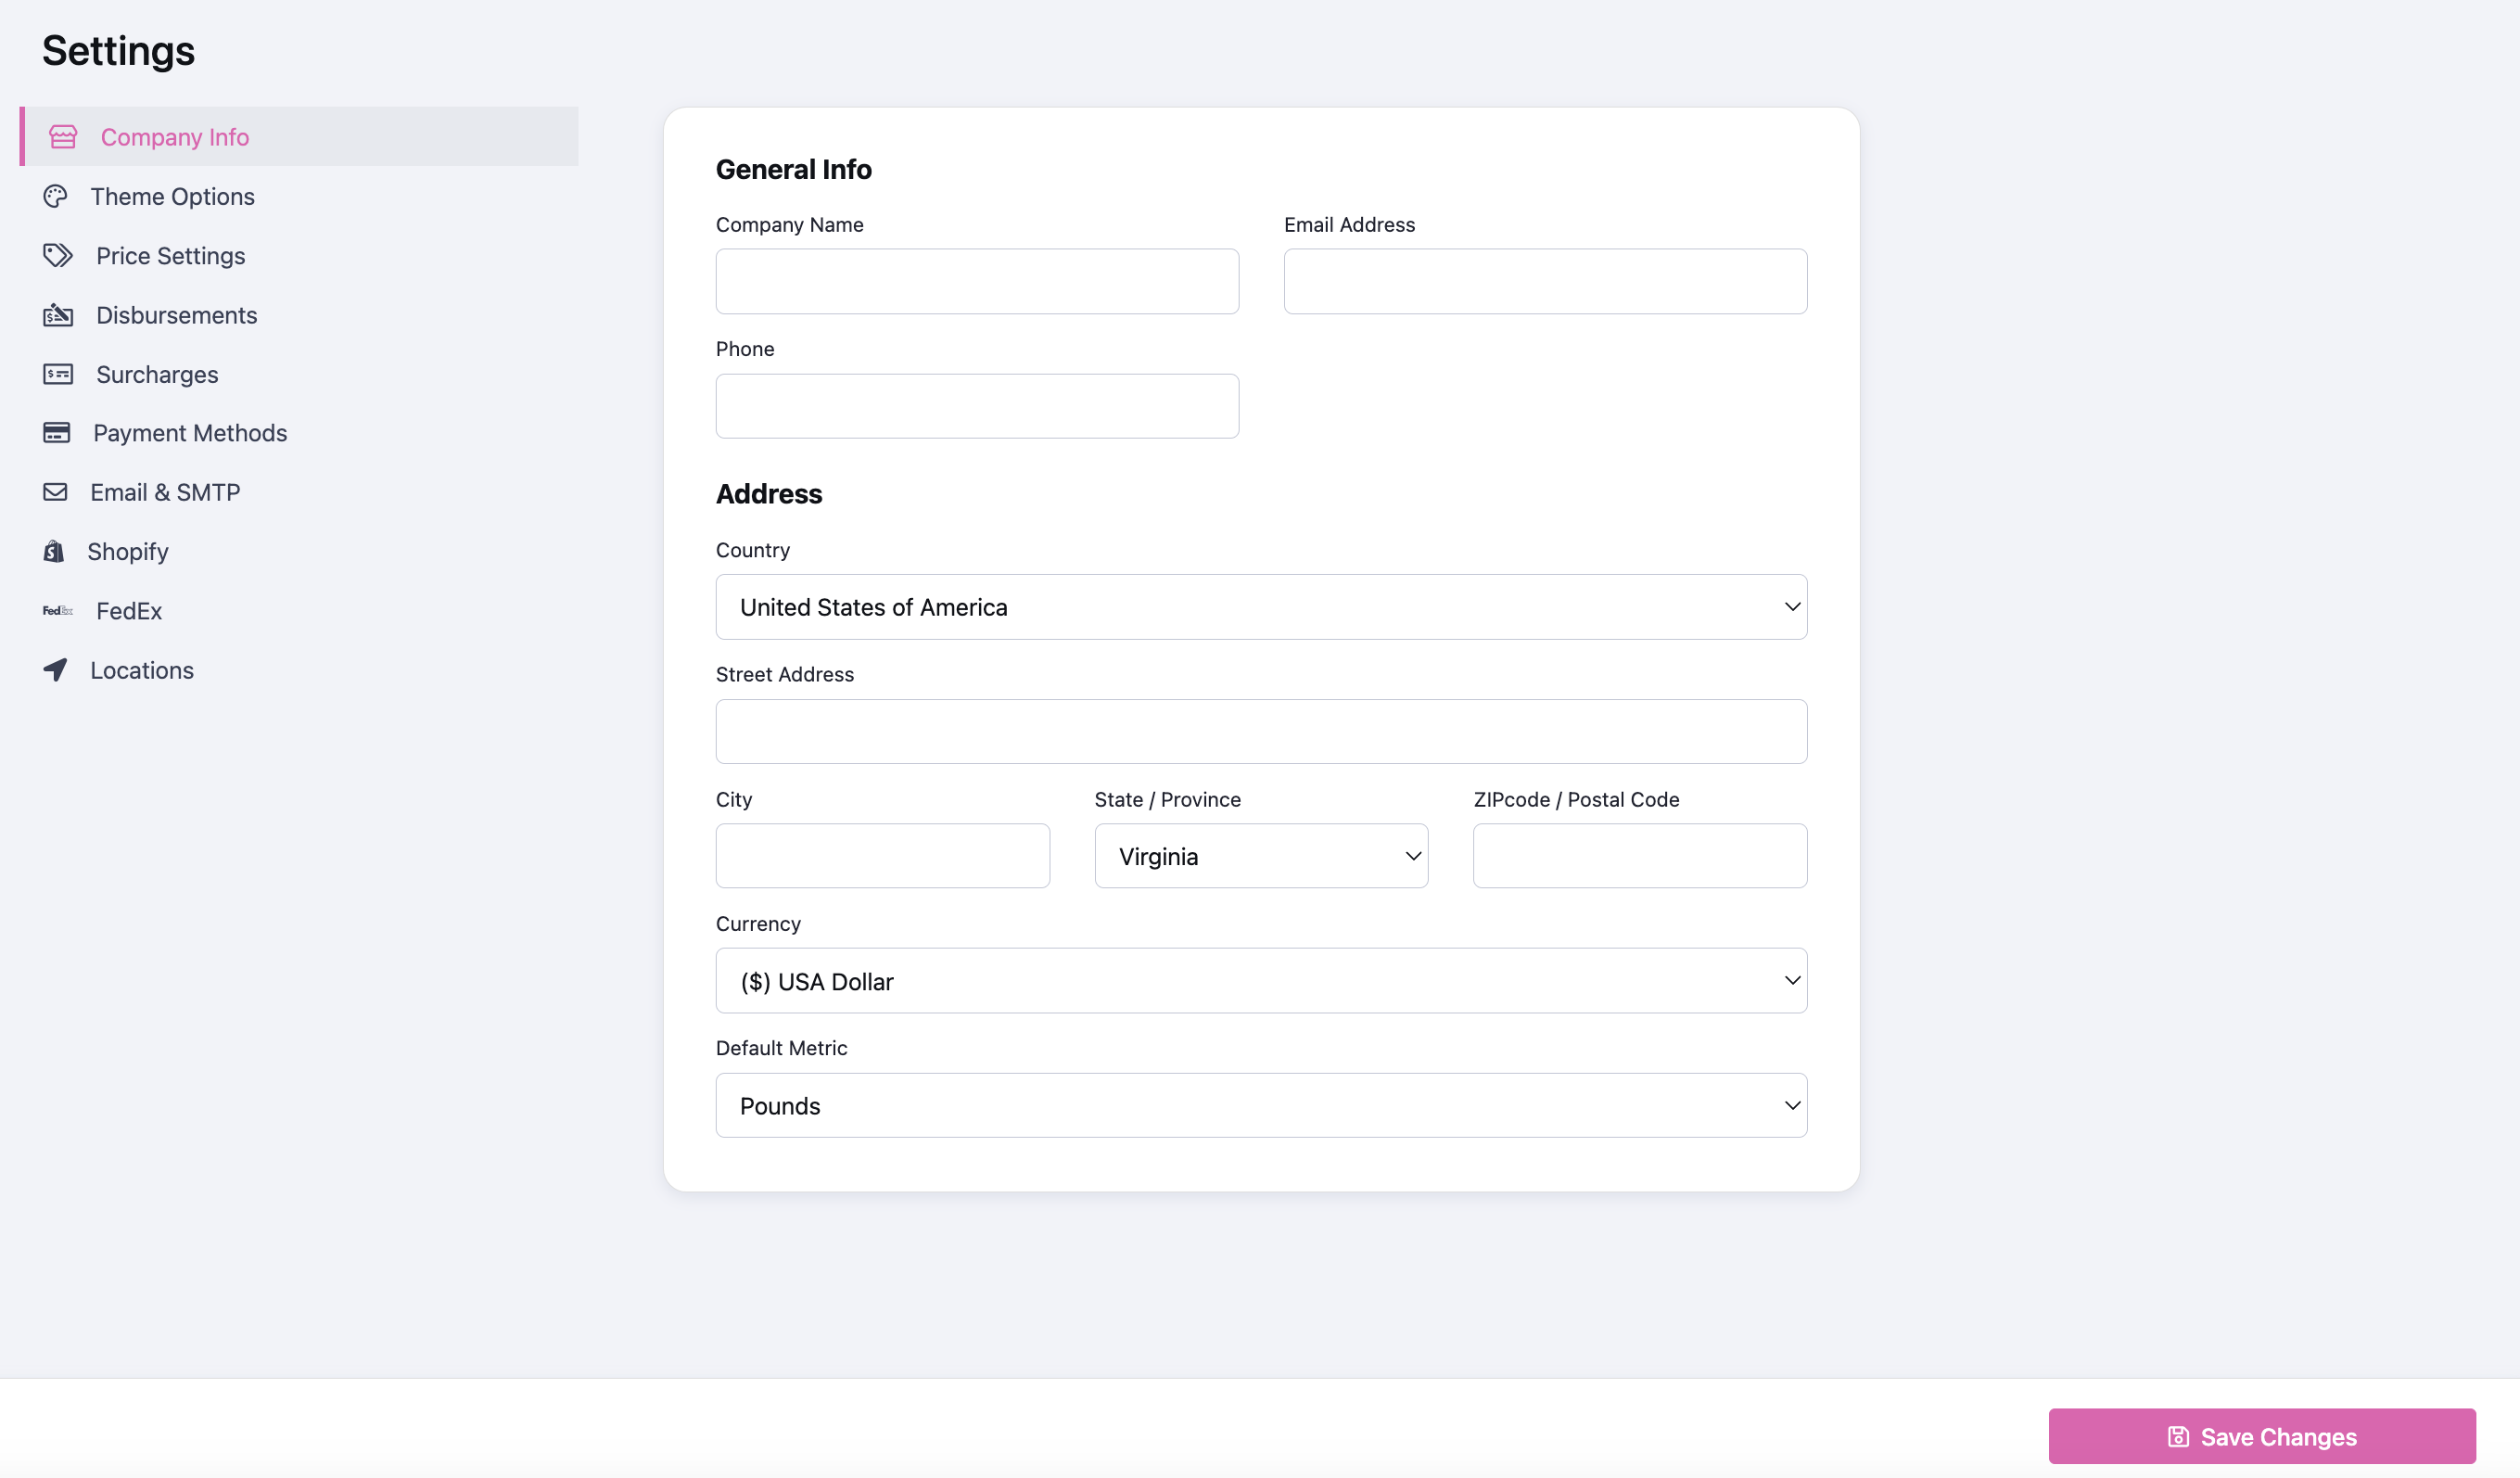Expand the State / Province dropdown

[x=1261, y=856]
